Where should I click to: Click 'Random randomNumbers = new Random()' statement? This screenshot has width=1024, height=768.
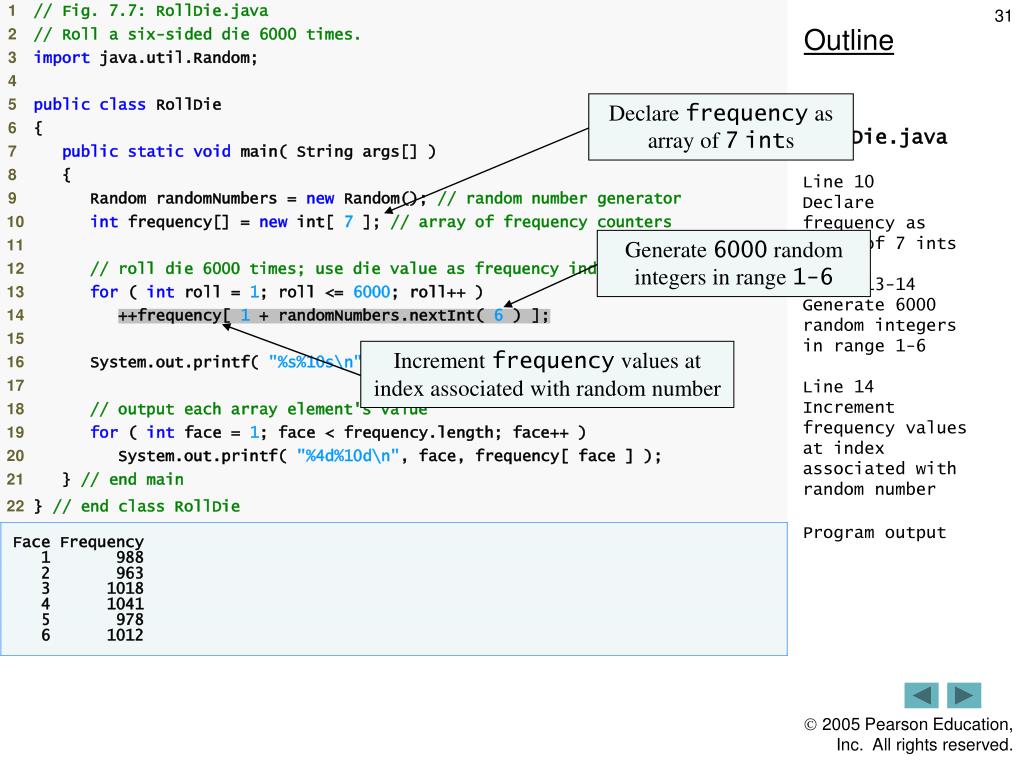[x=258, y=199]
